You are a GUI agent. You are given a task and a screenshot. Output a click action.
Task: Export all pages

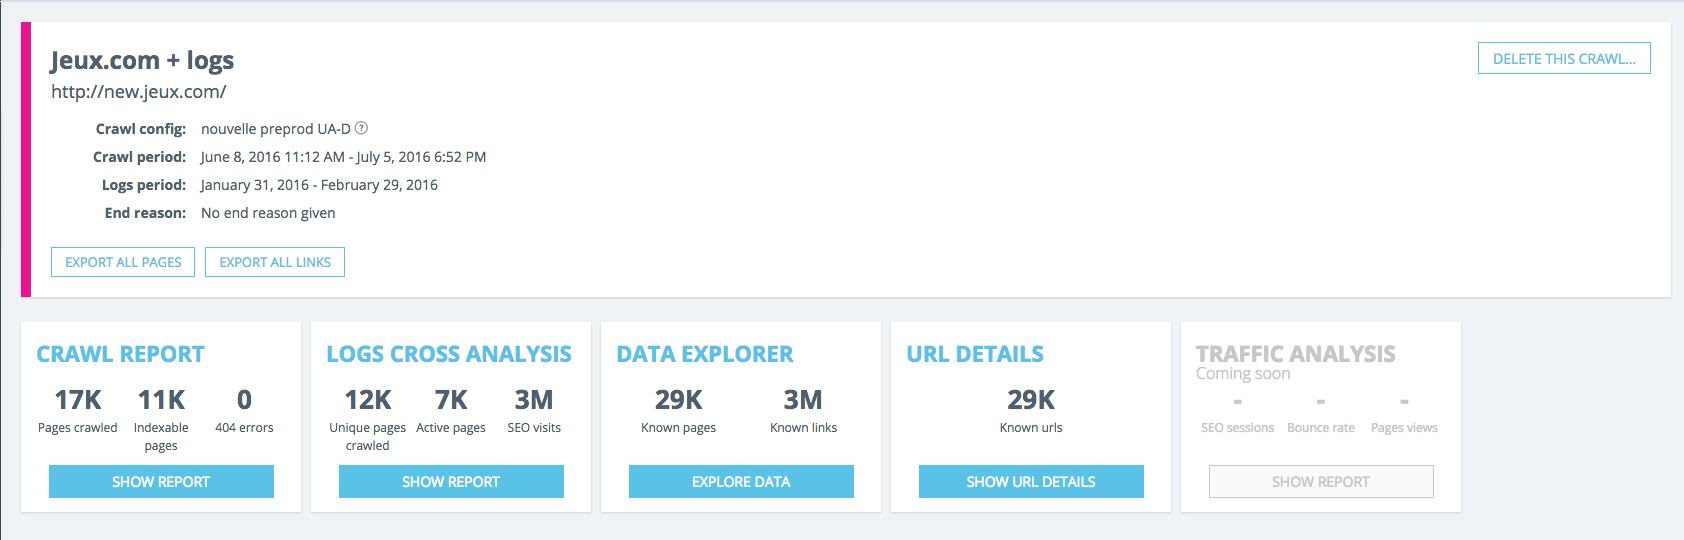(123, 262)
